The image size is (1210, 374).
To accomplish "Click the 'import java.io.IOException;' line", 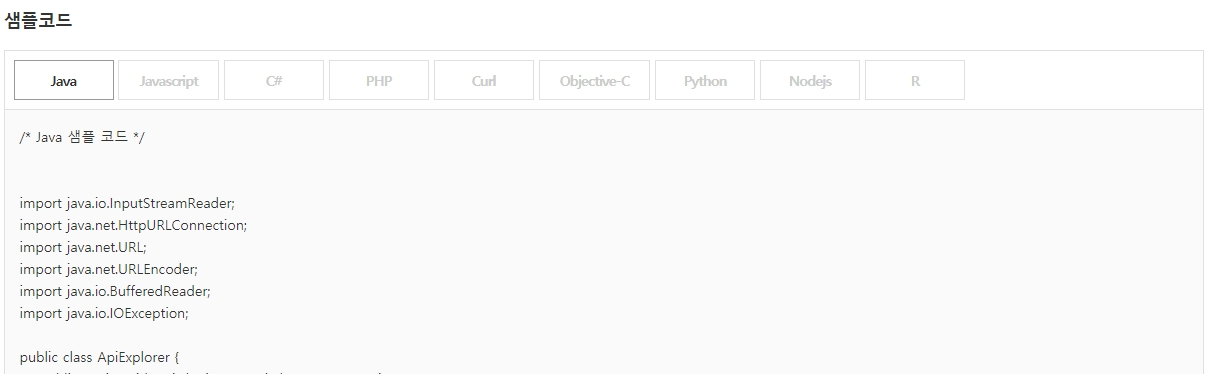I will click(104, 313).
